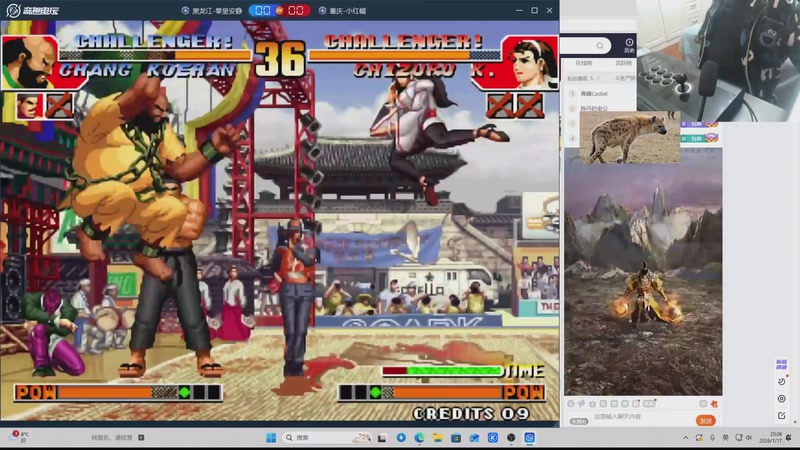The height and width of the screenshot is (450, 800).
Task: Click the volume and network tray icons
Action: 743,438
